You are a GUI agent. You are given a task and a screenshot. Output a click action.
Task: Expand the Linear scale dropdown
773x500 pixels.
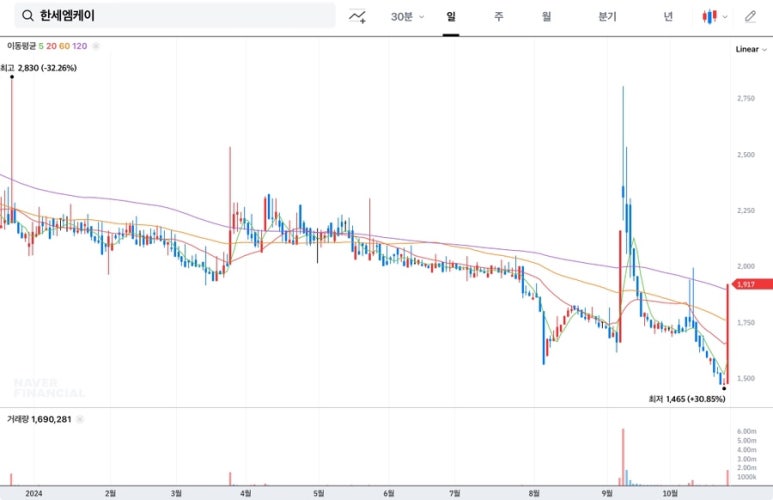coord(751,49)
